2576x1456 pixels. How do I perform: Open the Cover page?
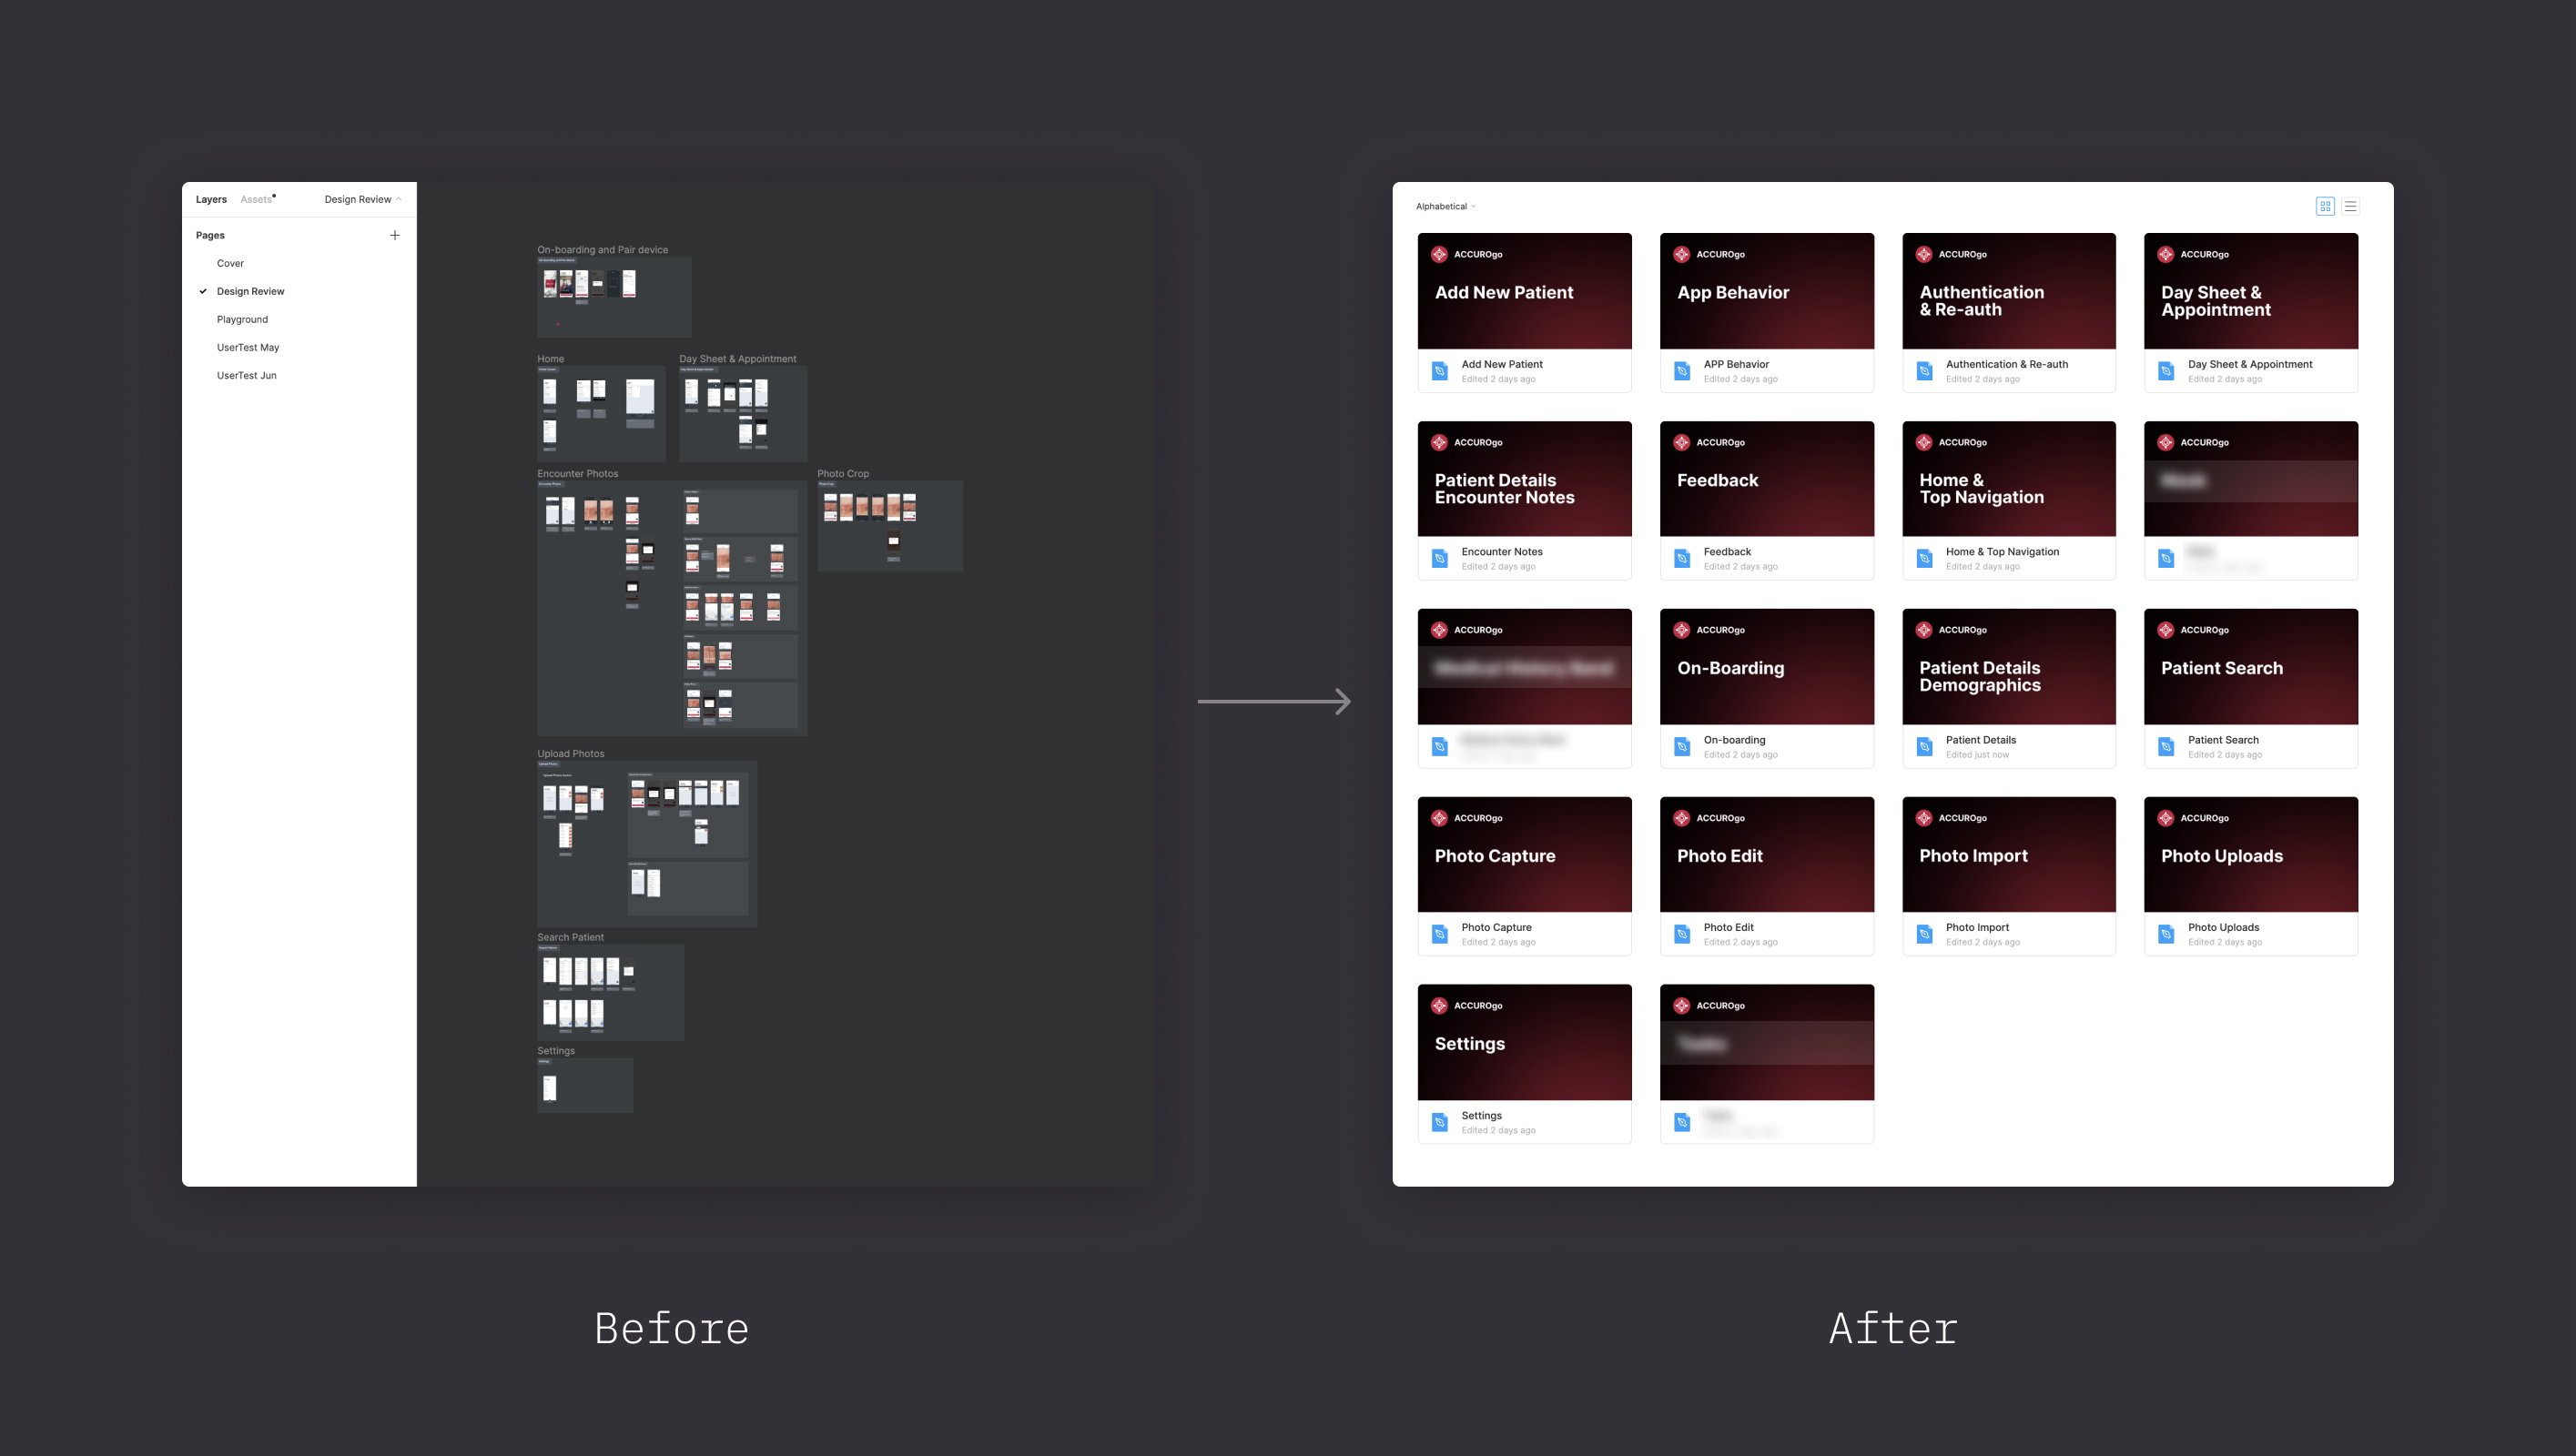[230, 263]
